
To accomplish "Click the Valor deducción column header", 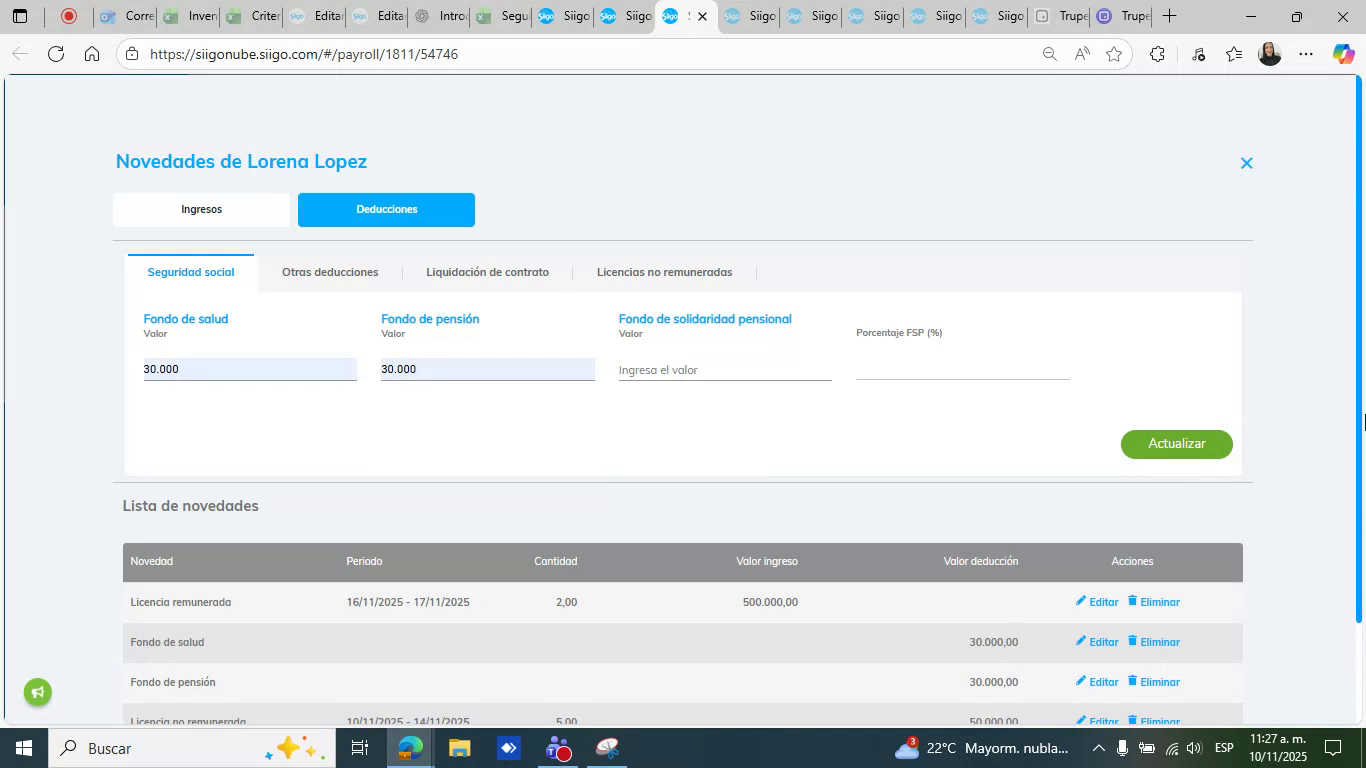I will coord(980,561).
